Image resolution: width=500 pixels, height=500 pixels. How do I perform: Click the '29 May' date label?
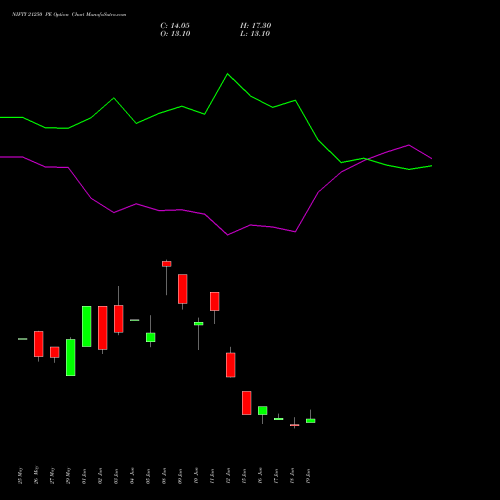click(69, 476)
